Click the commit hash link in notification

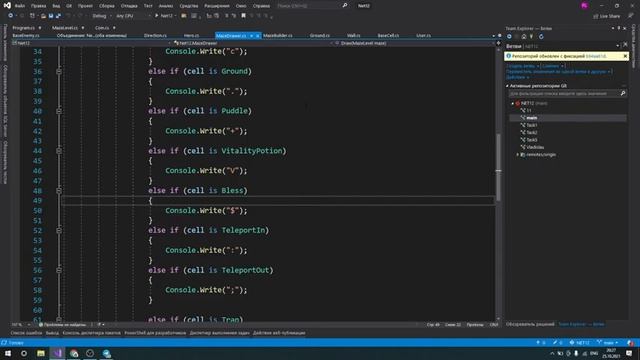tap(596, 56)
